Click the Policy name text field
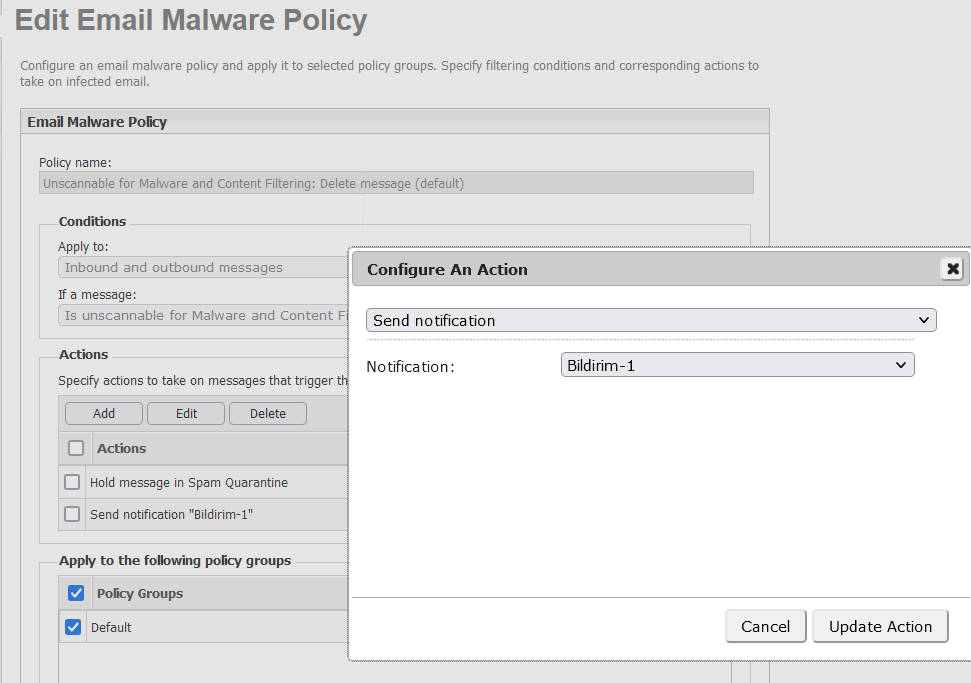 tap(396, 184)
